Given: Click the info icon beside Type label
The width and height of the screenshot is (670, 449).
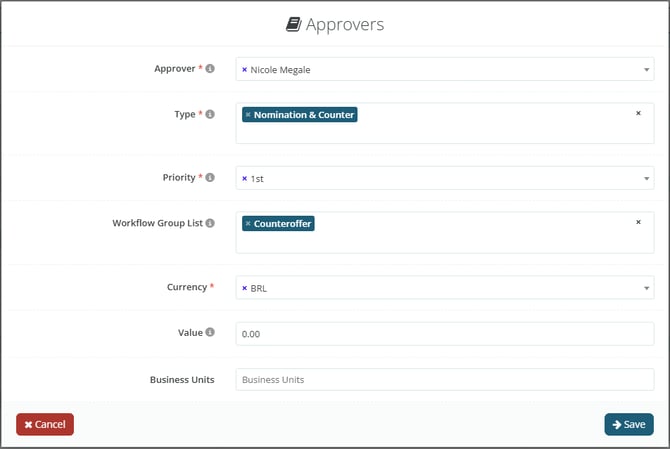Looking at the screenshot, I should (210, 115).
